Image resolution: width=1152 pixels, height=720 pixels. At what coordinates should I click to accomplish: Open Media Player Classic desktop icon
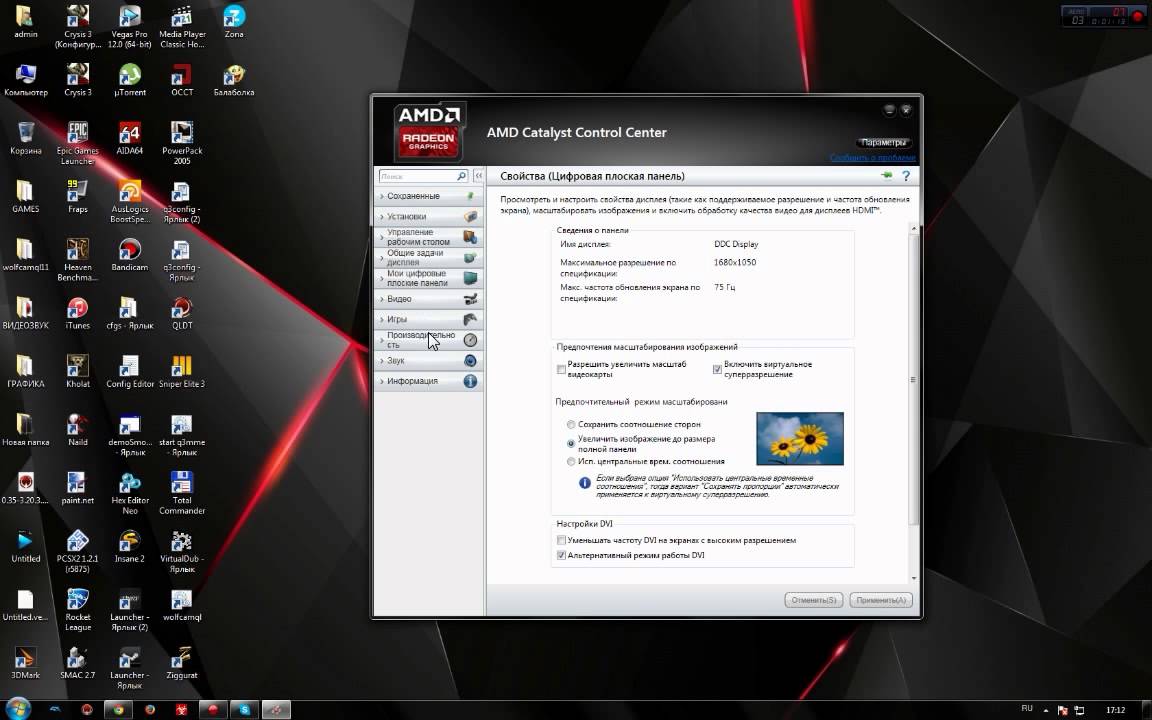point(182,26)
